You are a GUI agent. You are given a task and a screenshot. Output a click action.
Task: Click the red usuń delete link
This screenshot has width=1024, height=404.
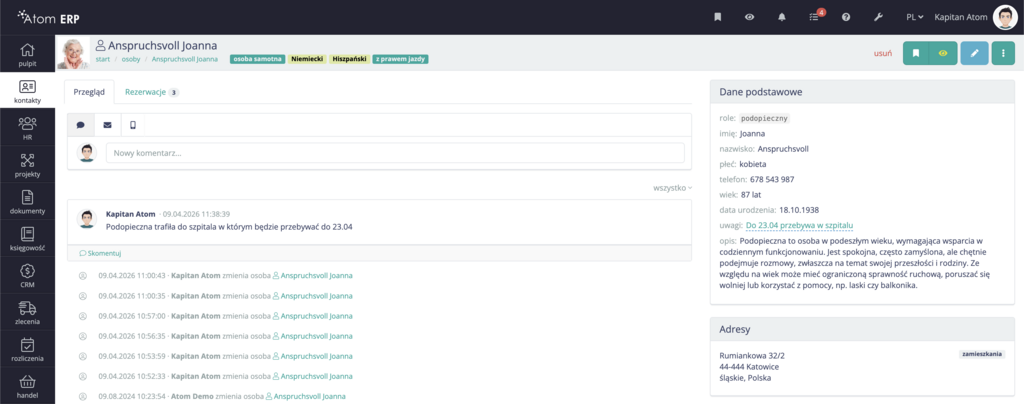(x=883, y=54)
